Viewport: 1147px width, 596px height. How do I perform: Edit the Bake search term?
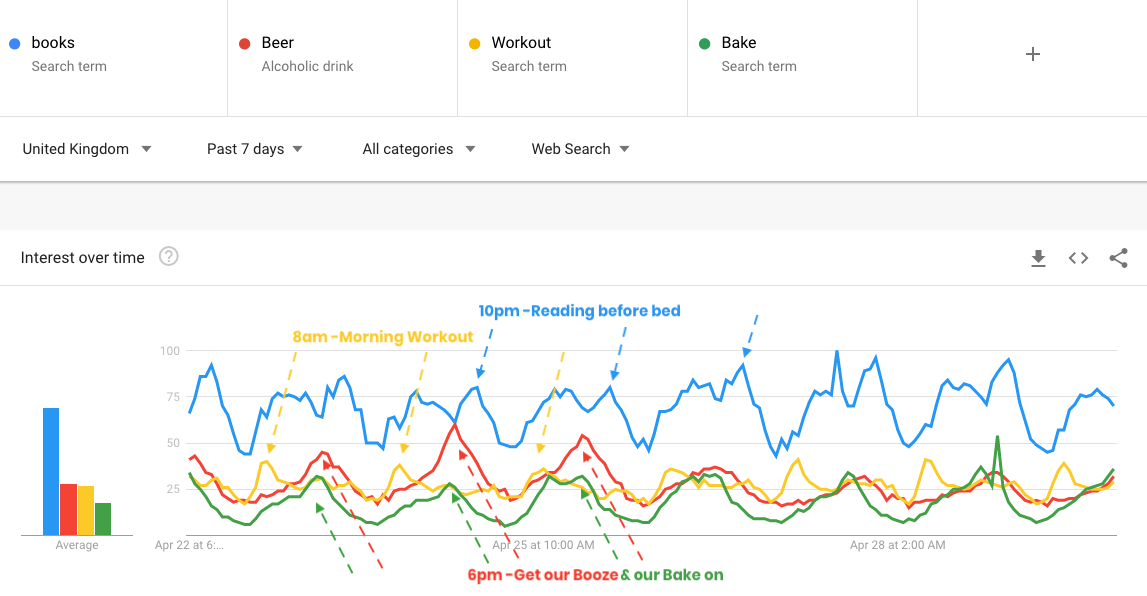tap(739, 43)
